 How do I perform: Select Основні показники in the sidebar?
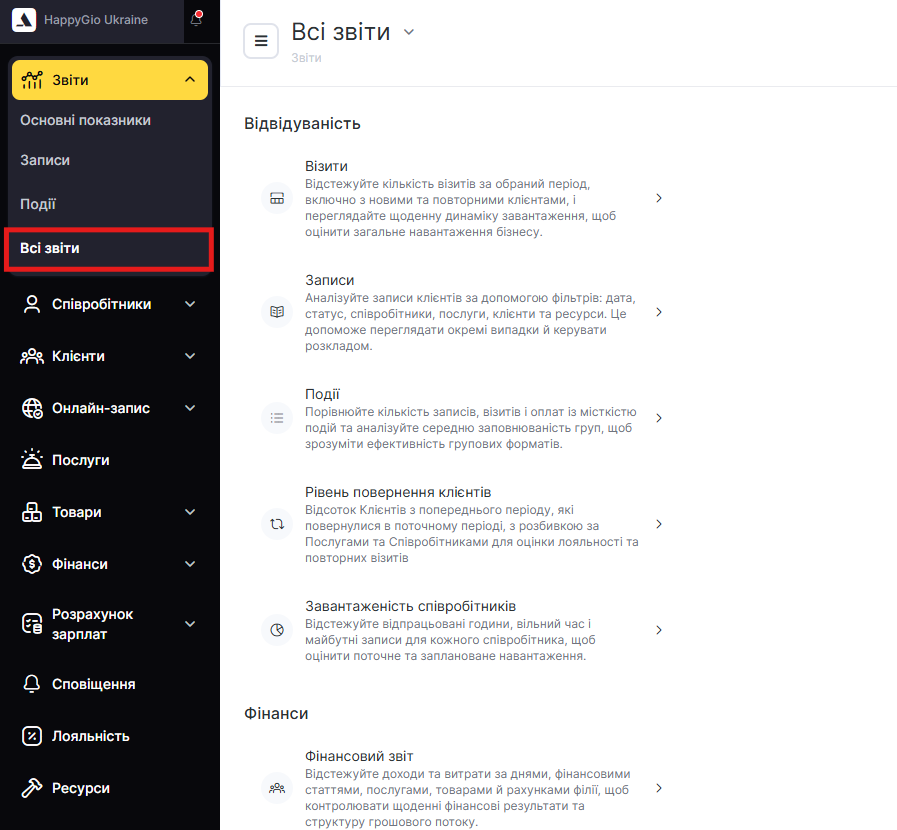[86, 120]
